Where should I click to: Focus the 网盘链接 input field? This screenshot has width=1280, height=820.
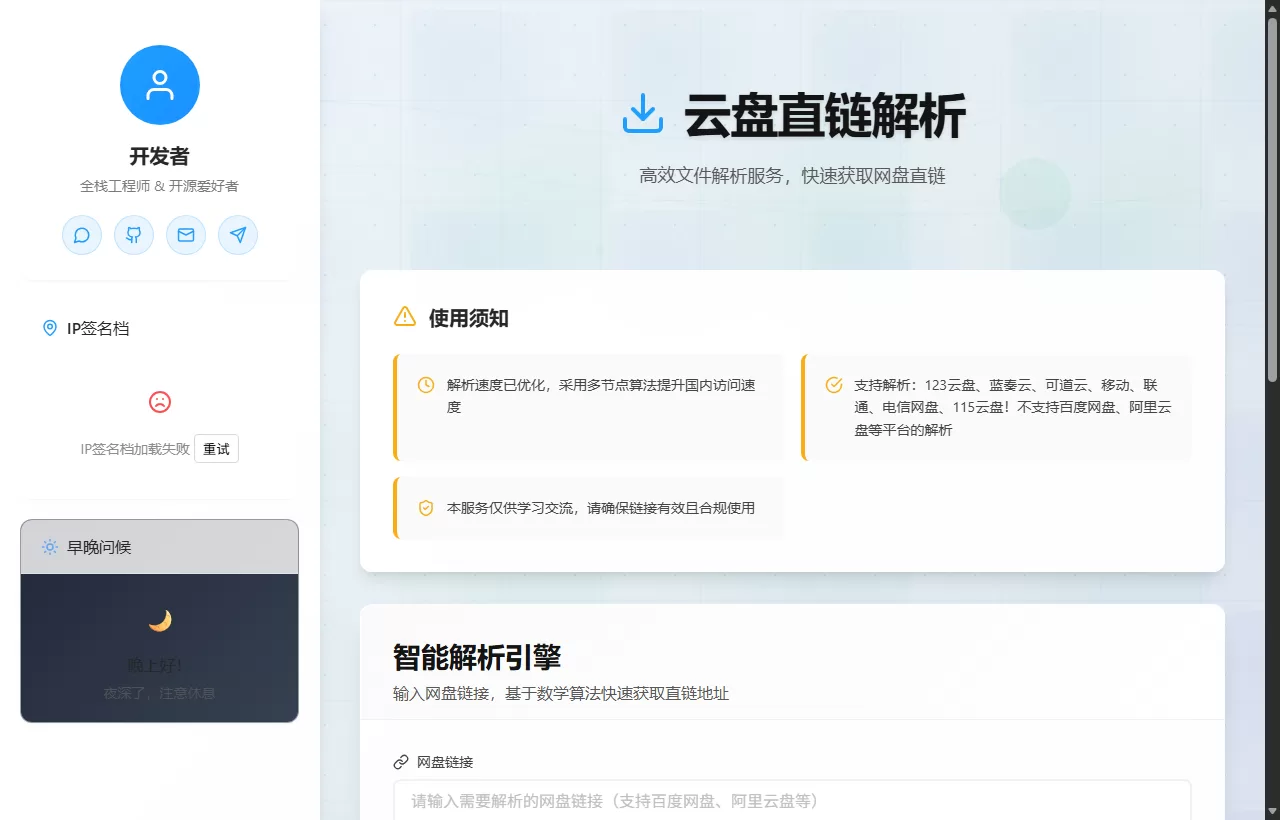[x=792, y=800]
